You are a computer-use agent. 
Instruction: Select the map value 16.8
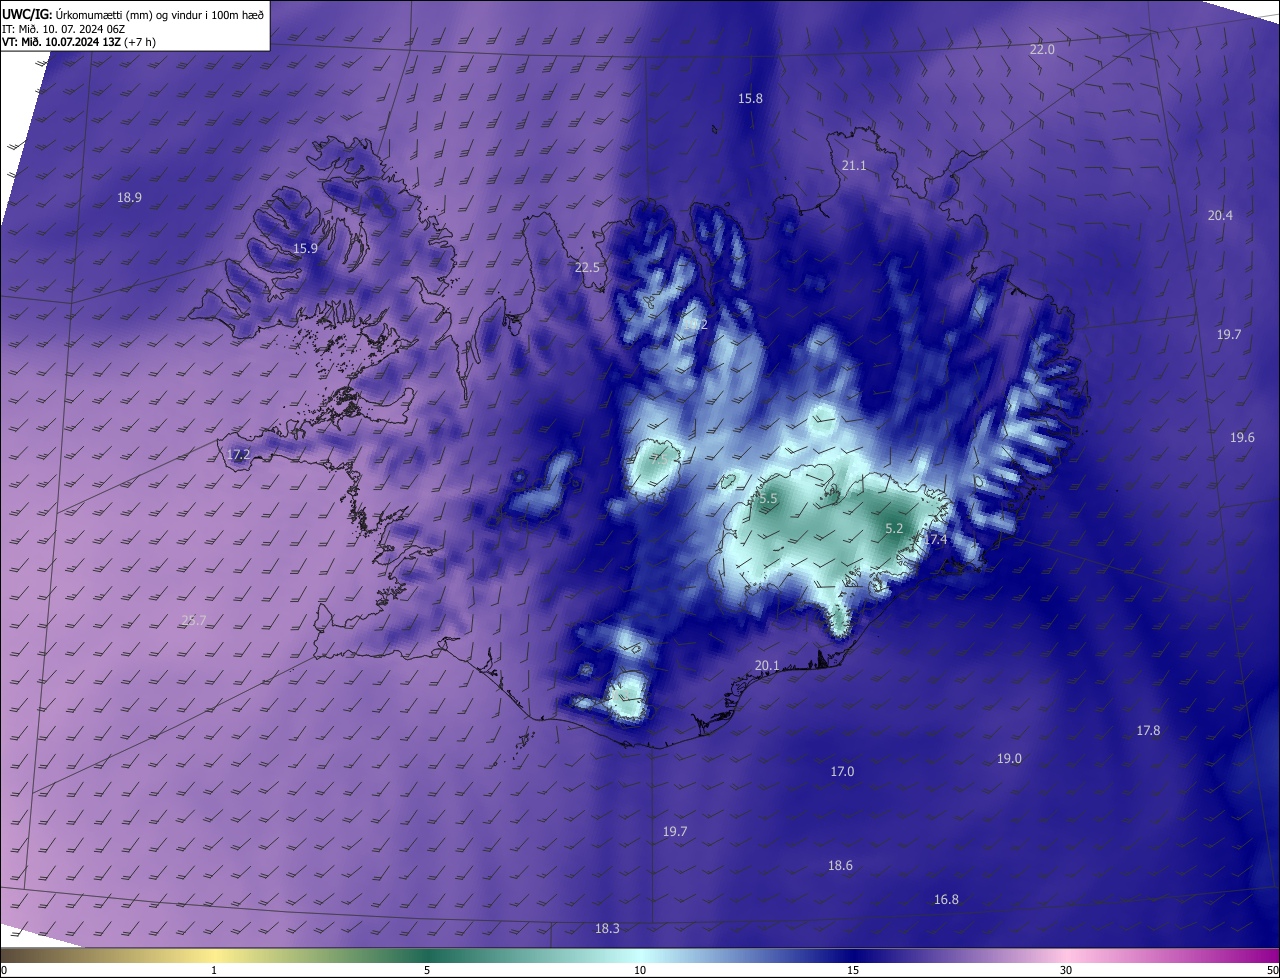click(x=946, y=899)
